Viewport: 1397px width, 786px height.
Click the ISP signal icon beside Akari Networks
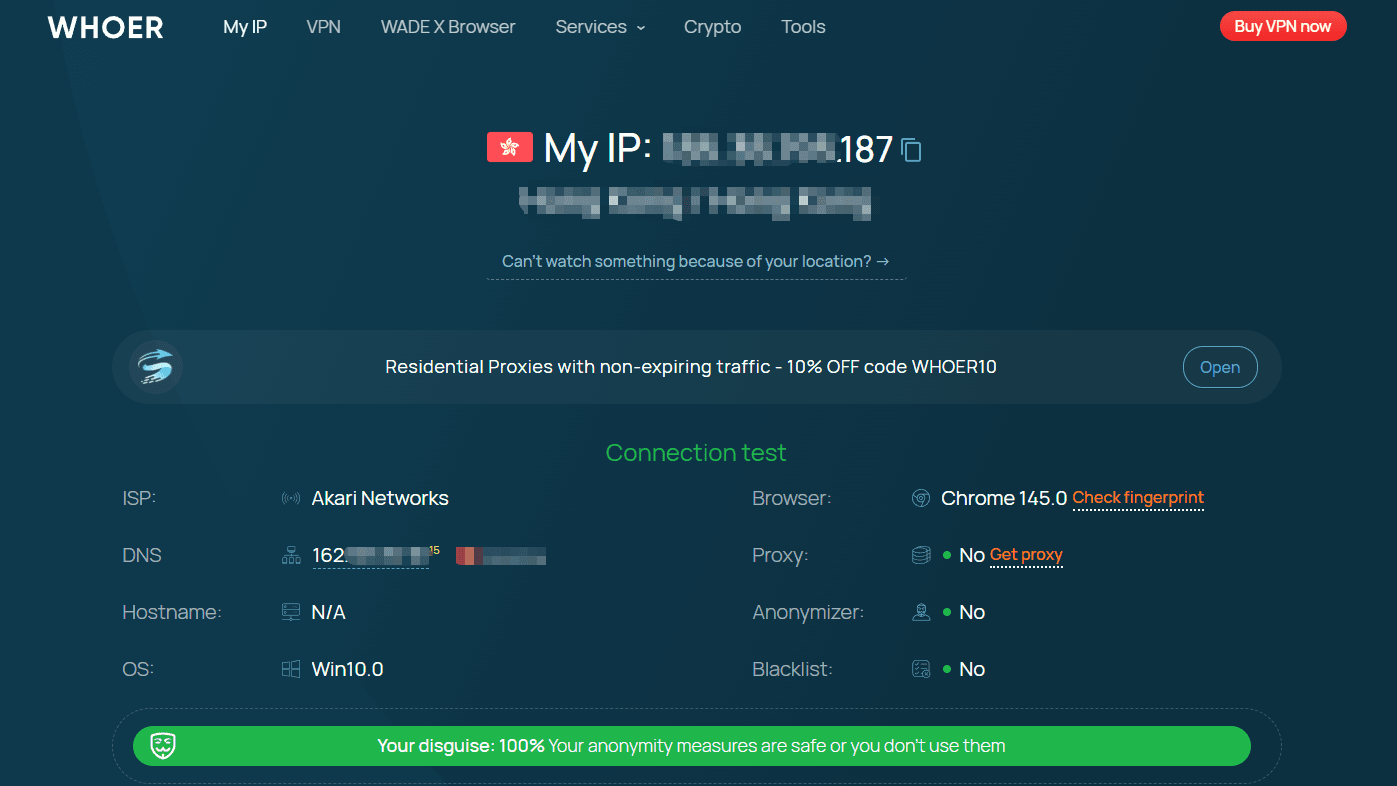(x=291, y=498)
